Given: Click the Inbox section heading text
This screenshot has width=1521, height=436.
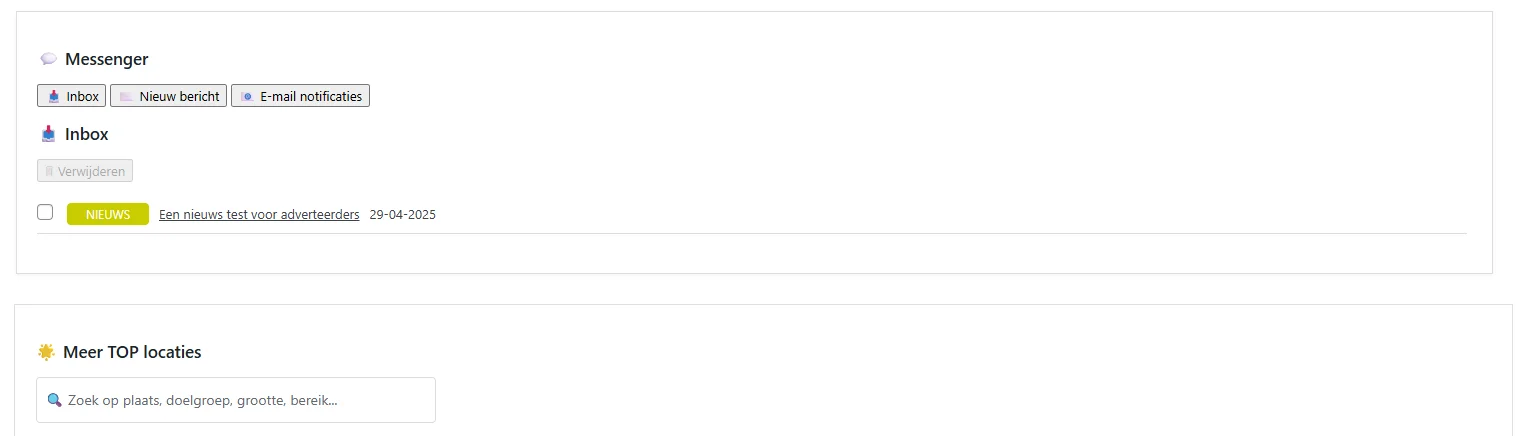Looking at the screenshot, I should click(x=87, y=134).
